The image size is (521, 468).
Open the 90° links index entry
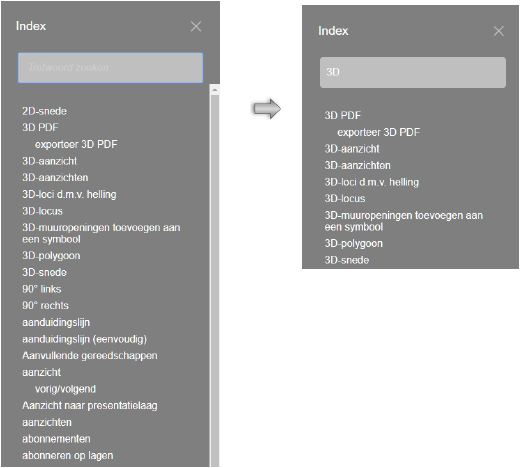point(42,289)
